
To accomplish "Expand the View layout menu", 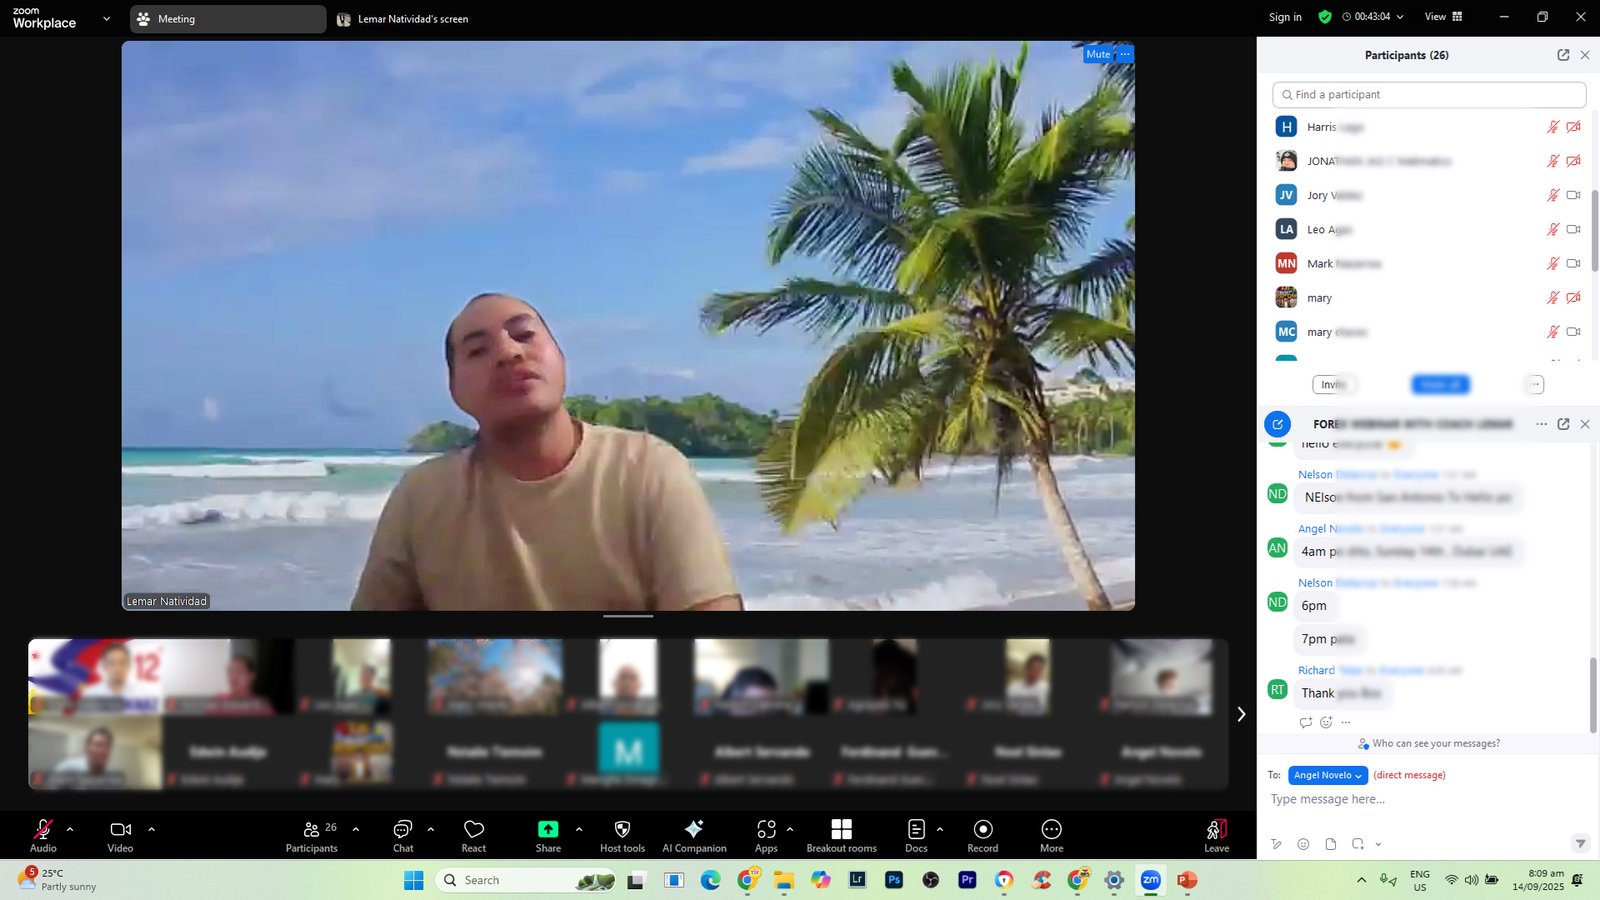I will pyautogui.click(x=1443, y=17).
